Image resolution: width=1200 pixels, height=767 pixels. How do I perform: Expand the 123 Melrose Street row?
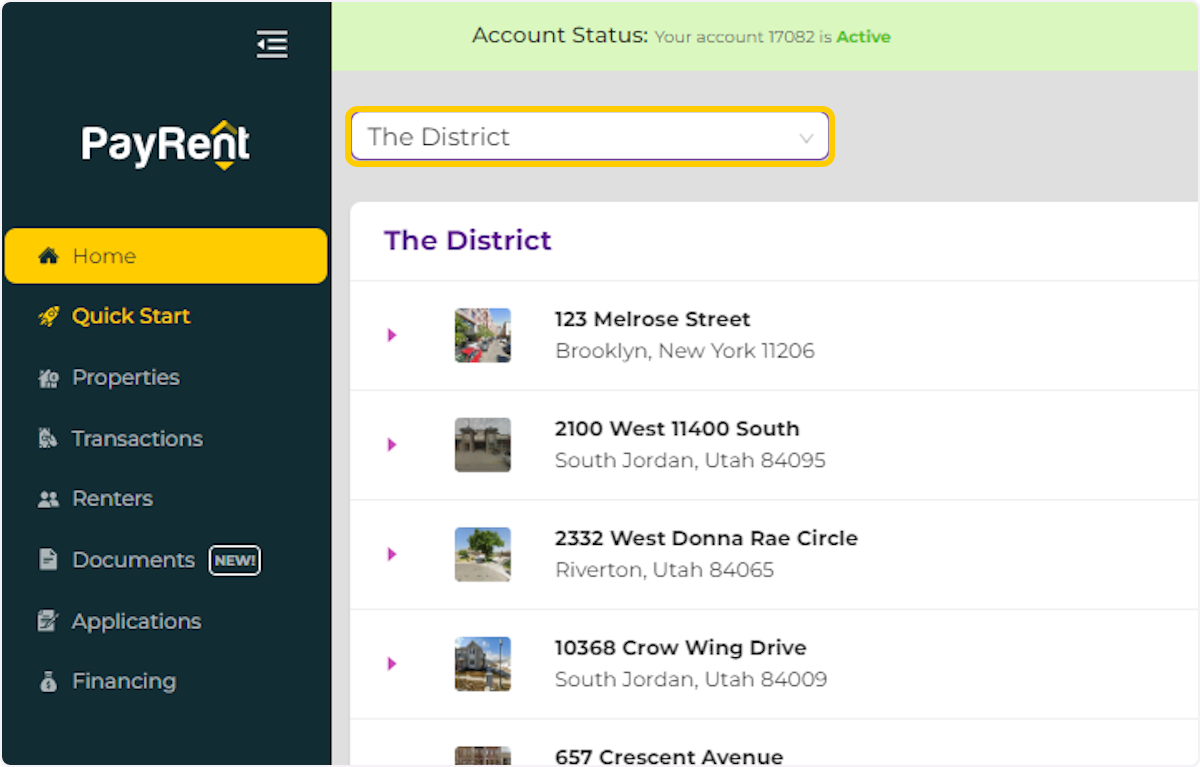pyautogui.click(x=392, y=335)
